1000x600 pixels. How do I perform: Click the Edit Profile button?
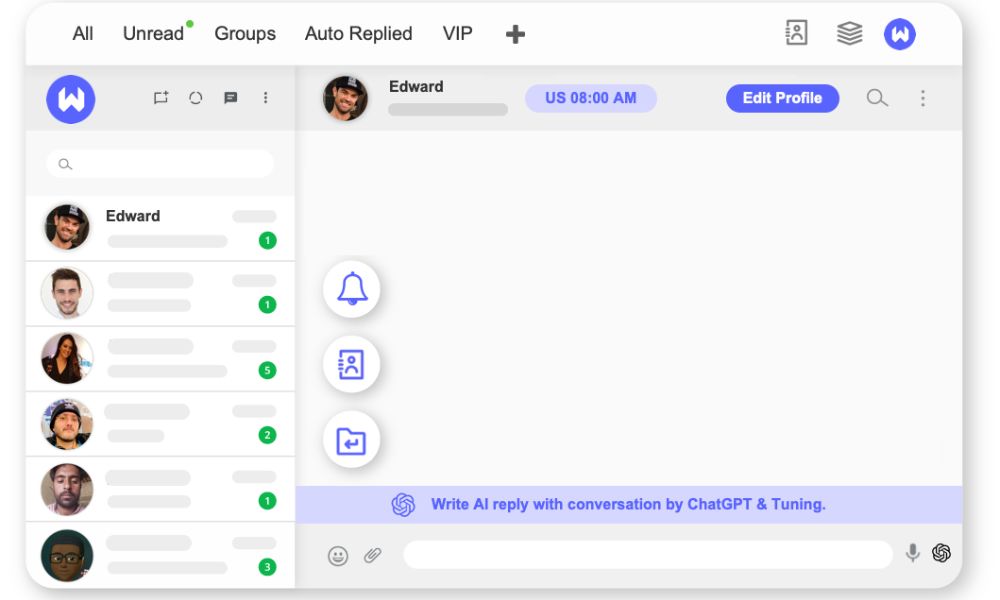[783, 98]
